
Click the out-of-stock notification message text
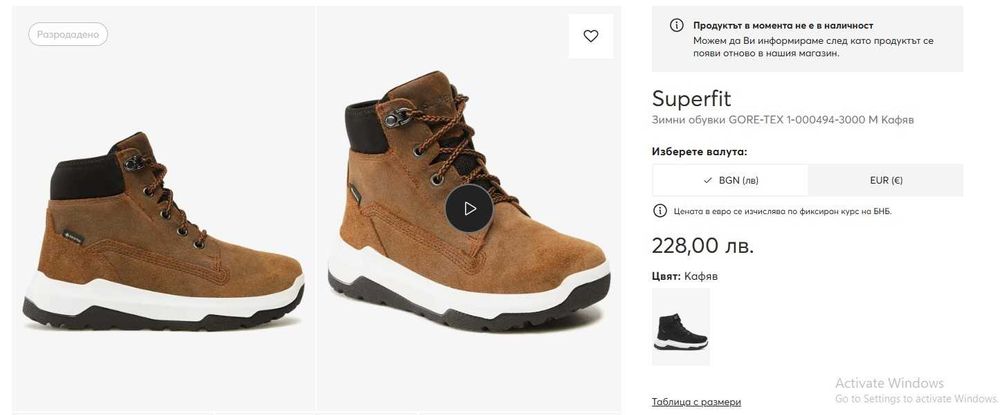point(812,46)
